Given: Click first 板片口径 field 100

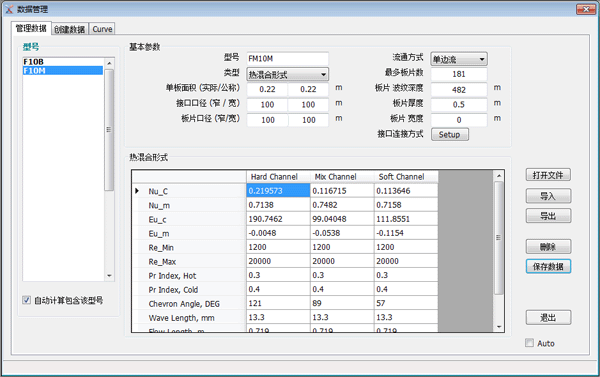Looking at the screenshot, I should pos(267,120).
